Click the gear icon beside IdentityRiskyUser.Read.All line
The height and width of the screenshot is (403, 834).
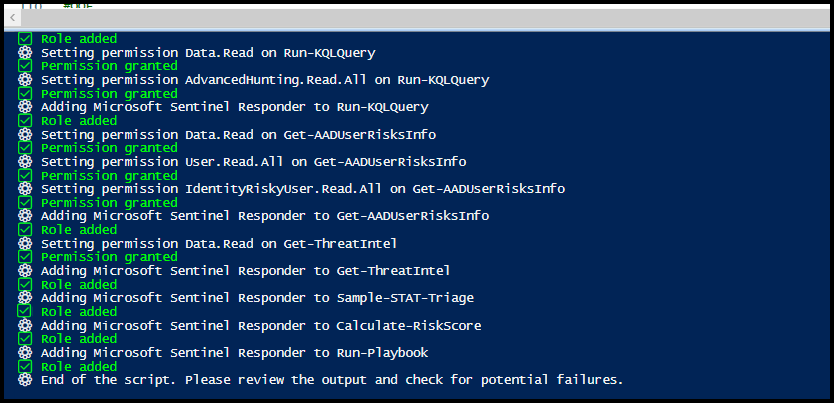25,189
